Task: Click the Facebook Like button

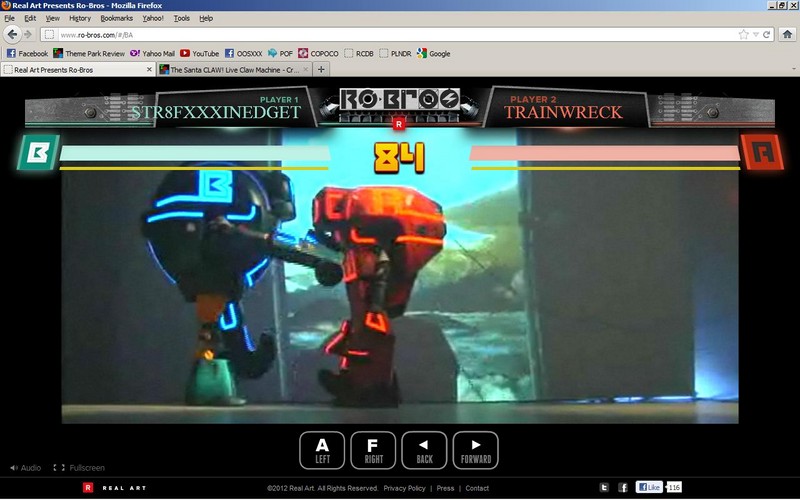Action: (649, 487)
